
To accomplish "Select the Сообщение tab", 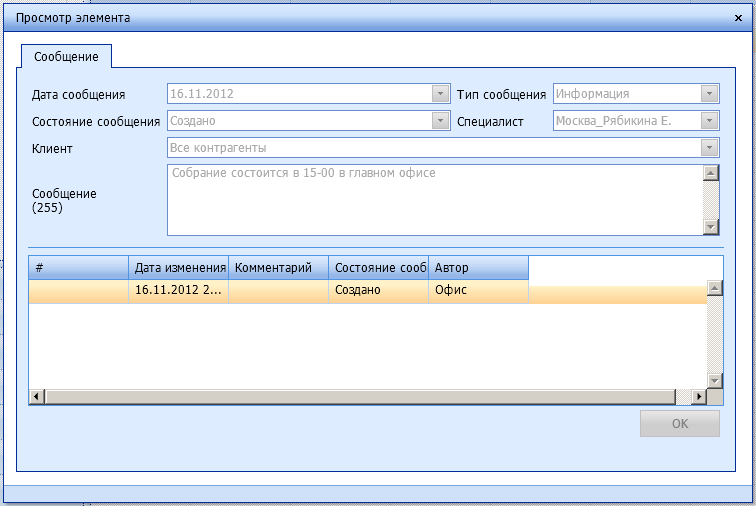I will [66, 57].
